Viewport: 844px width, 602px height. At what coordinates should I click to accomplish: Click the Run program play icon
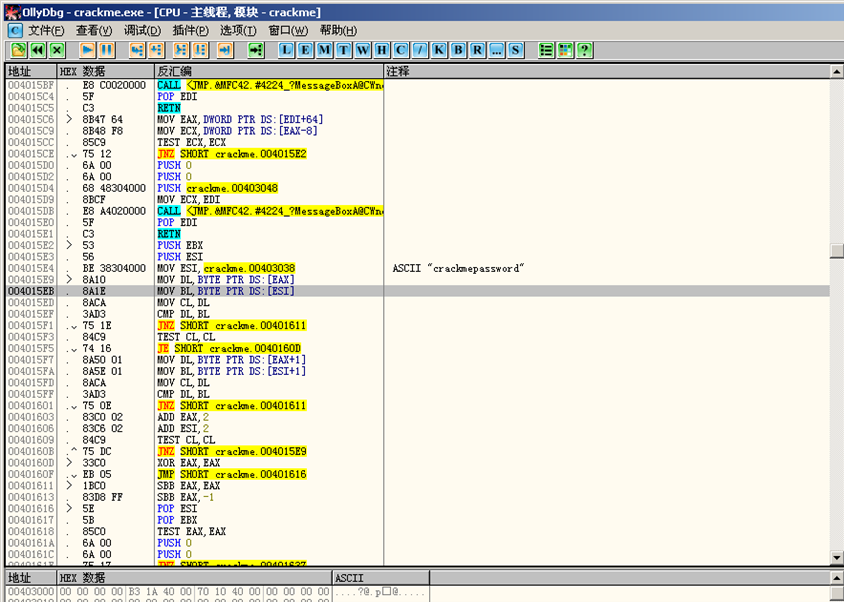87,49
